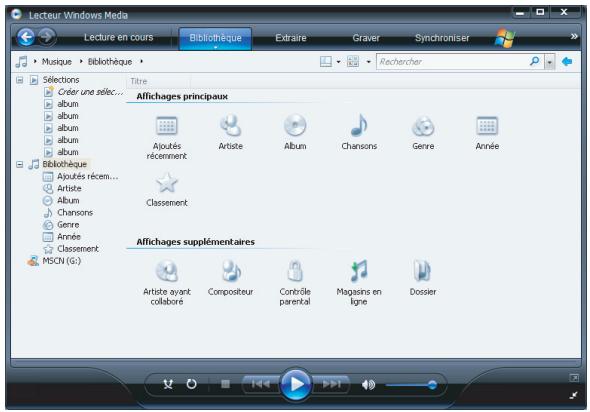
Task: Select Artiste in the navigation tree
Action: (x=69, y=189)
